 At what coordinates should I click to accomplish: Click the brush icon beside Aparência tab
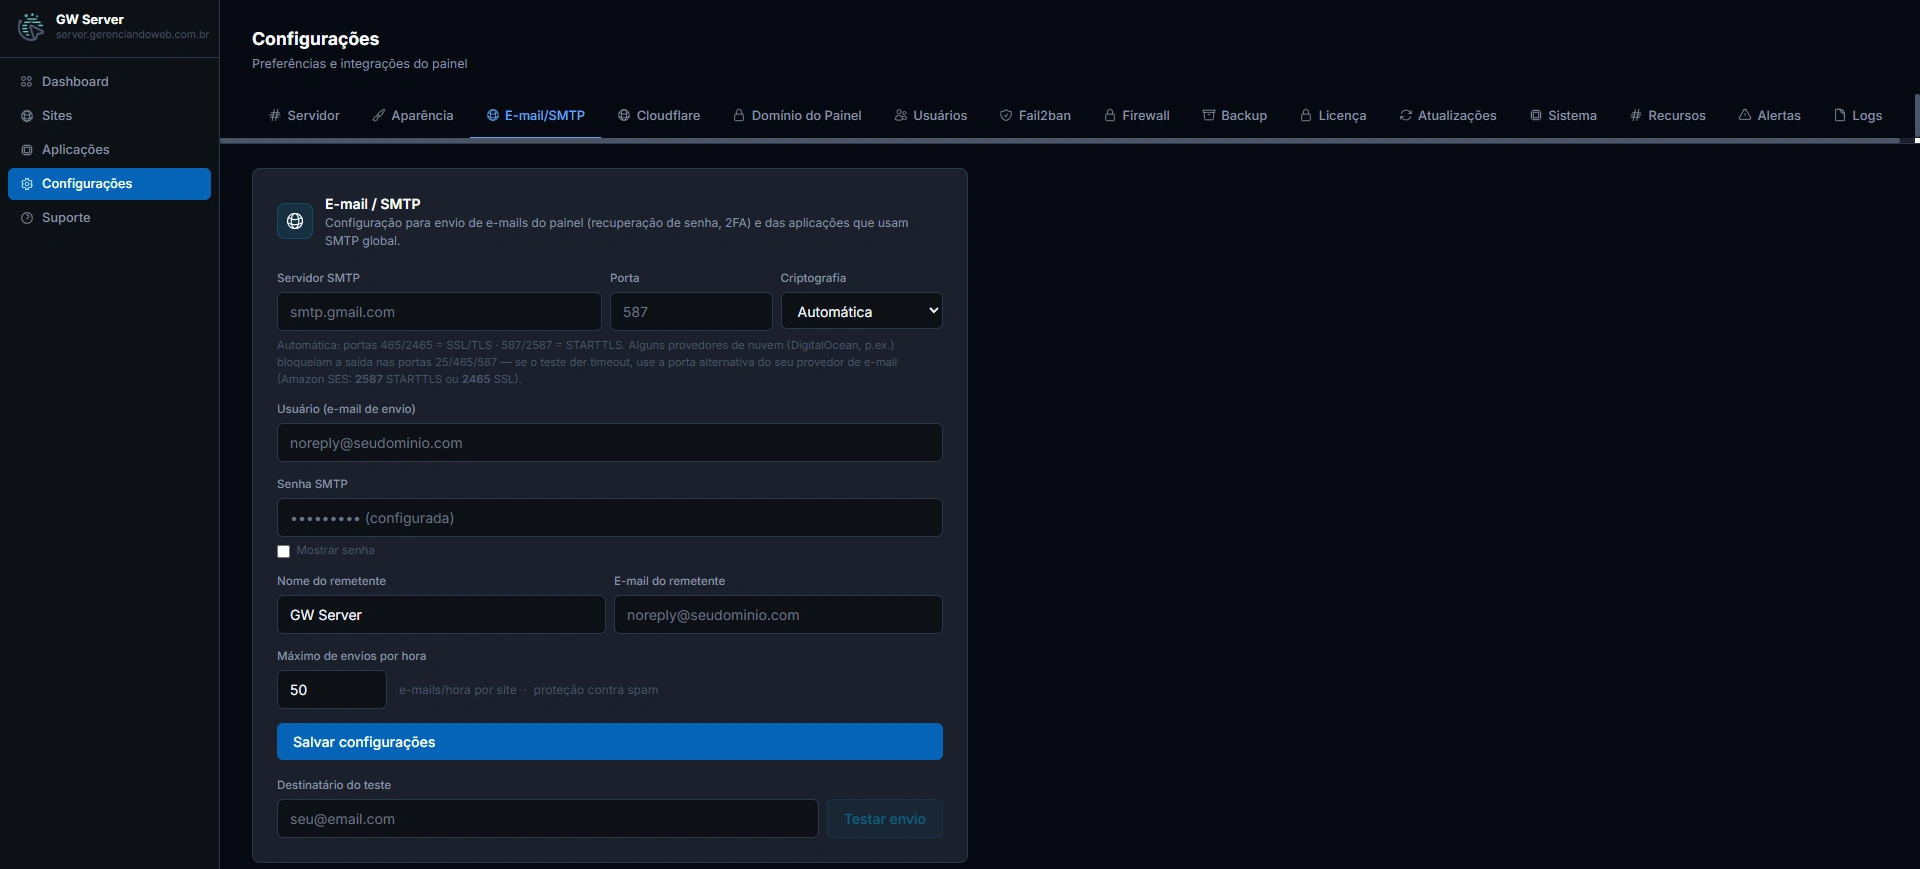pyautogui.click(x=379, y=115)
